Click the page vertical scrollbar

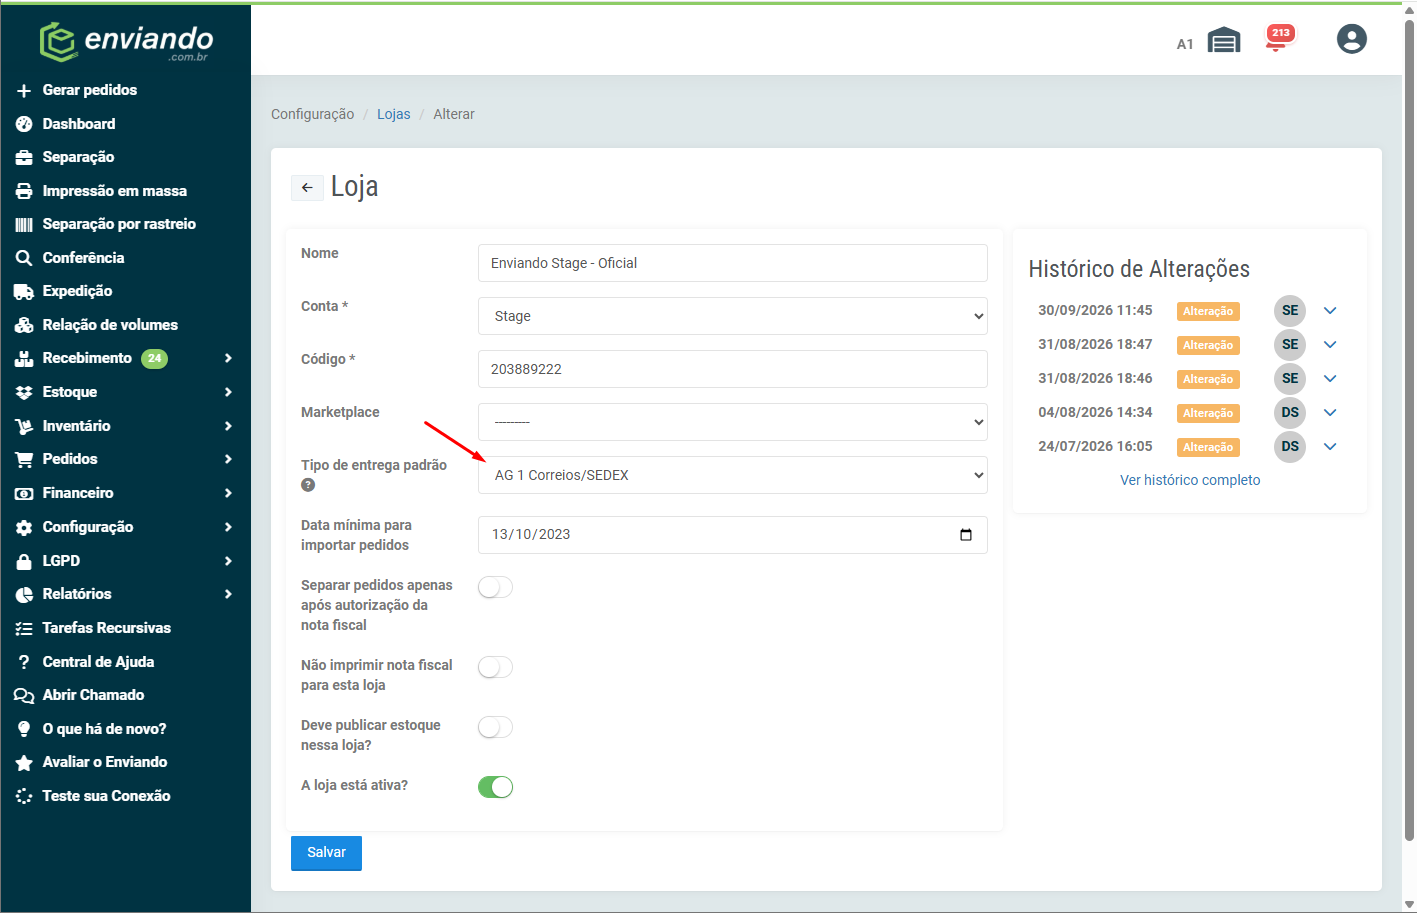[1409, 430]
